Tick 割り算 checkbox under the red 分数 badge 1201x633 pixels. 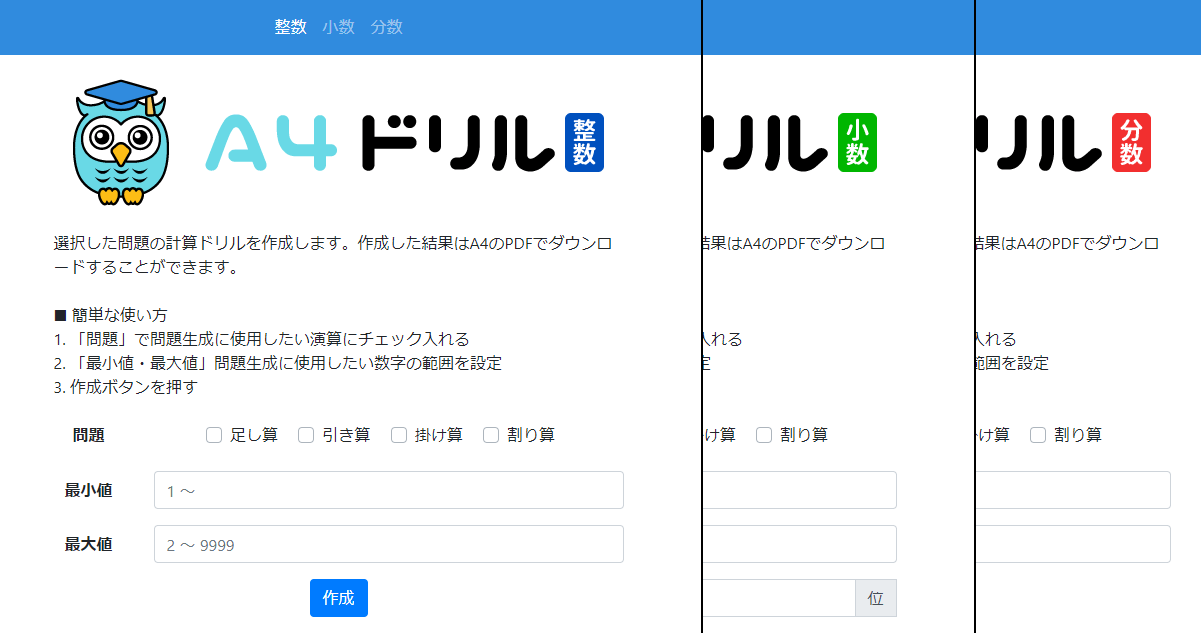point(1038,435)
